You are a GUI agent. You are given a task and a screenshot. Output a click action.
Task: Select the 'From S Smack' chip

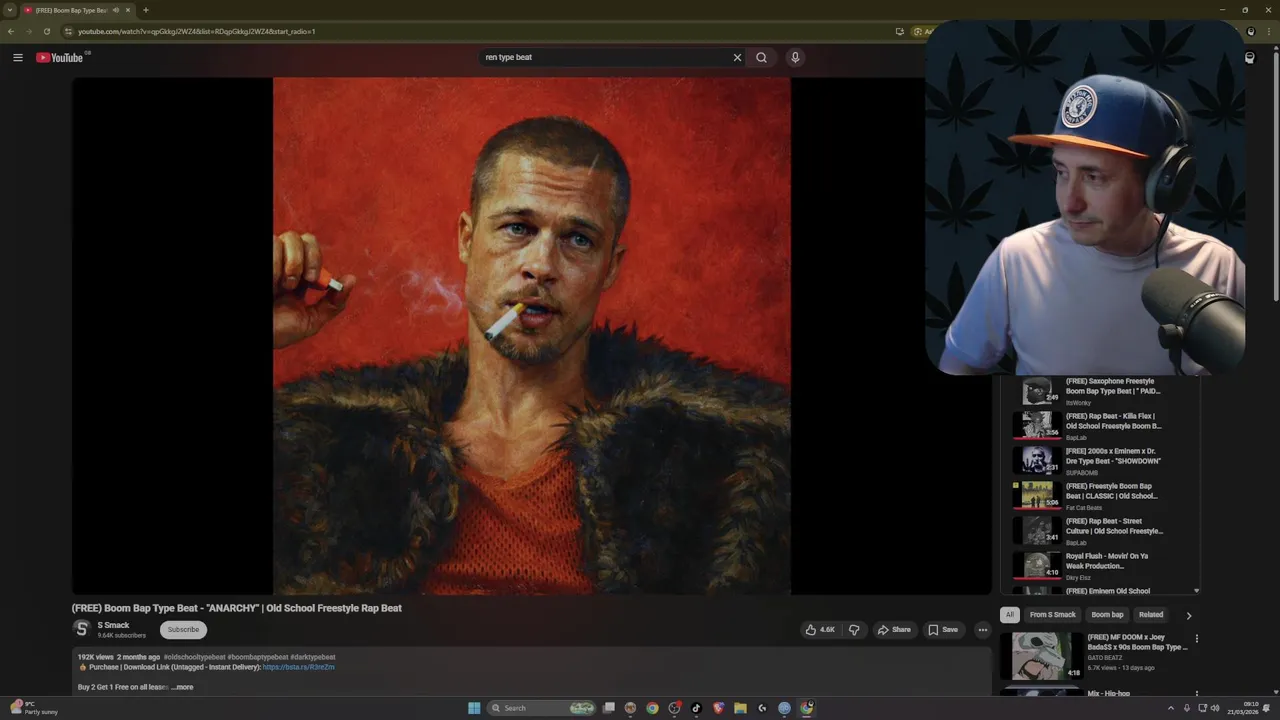click(x=1052, y=615)
